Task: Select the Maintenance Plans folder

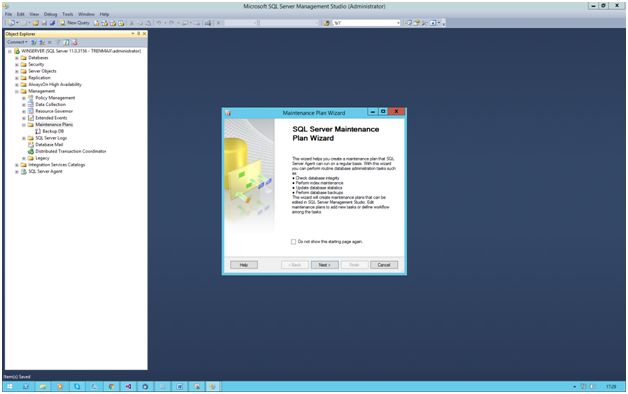Action: click(54, 125)
